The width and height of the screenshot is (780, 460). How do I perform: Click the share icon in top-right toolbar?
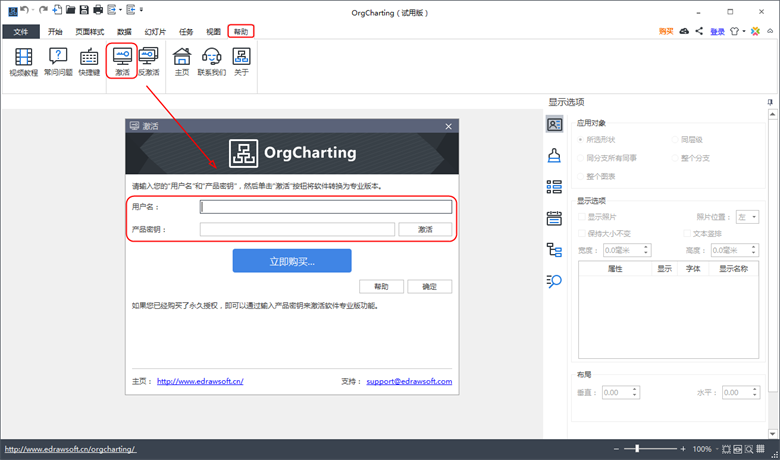(699, 31)
